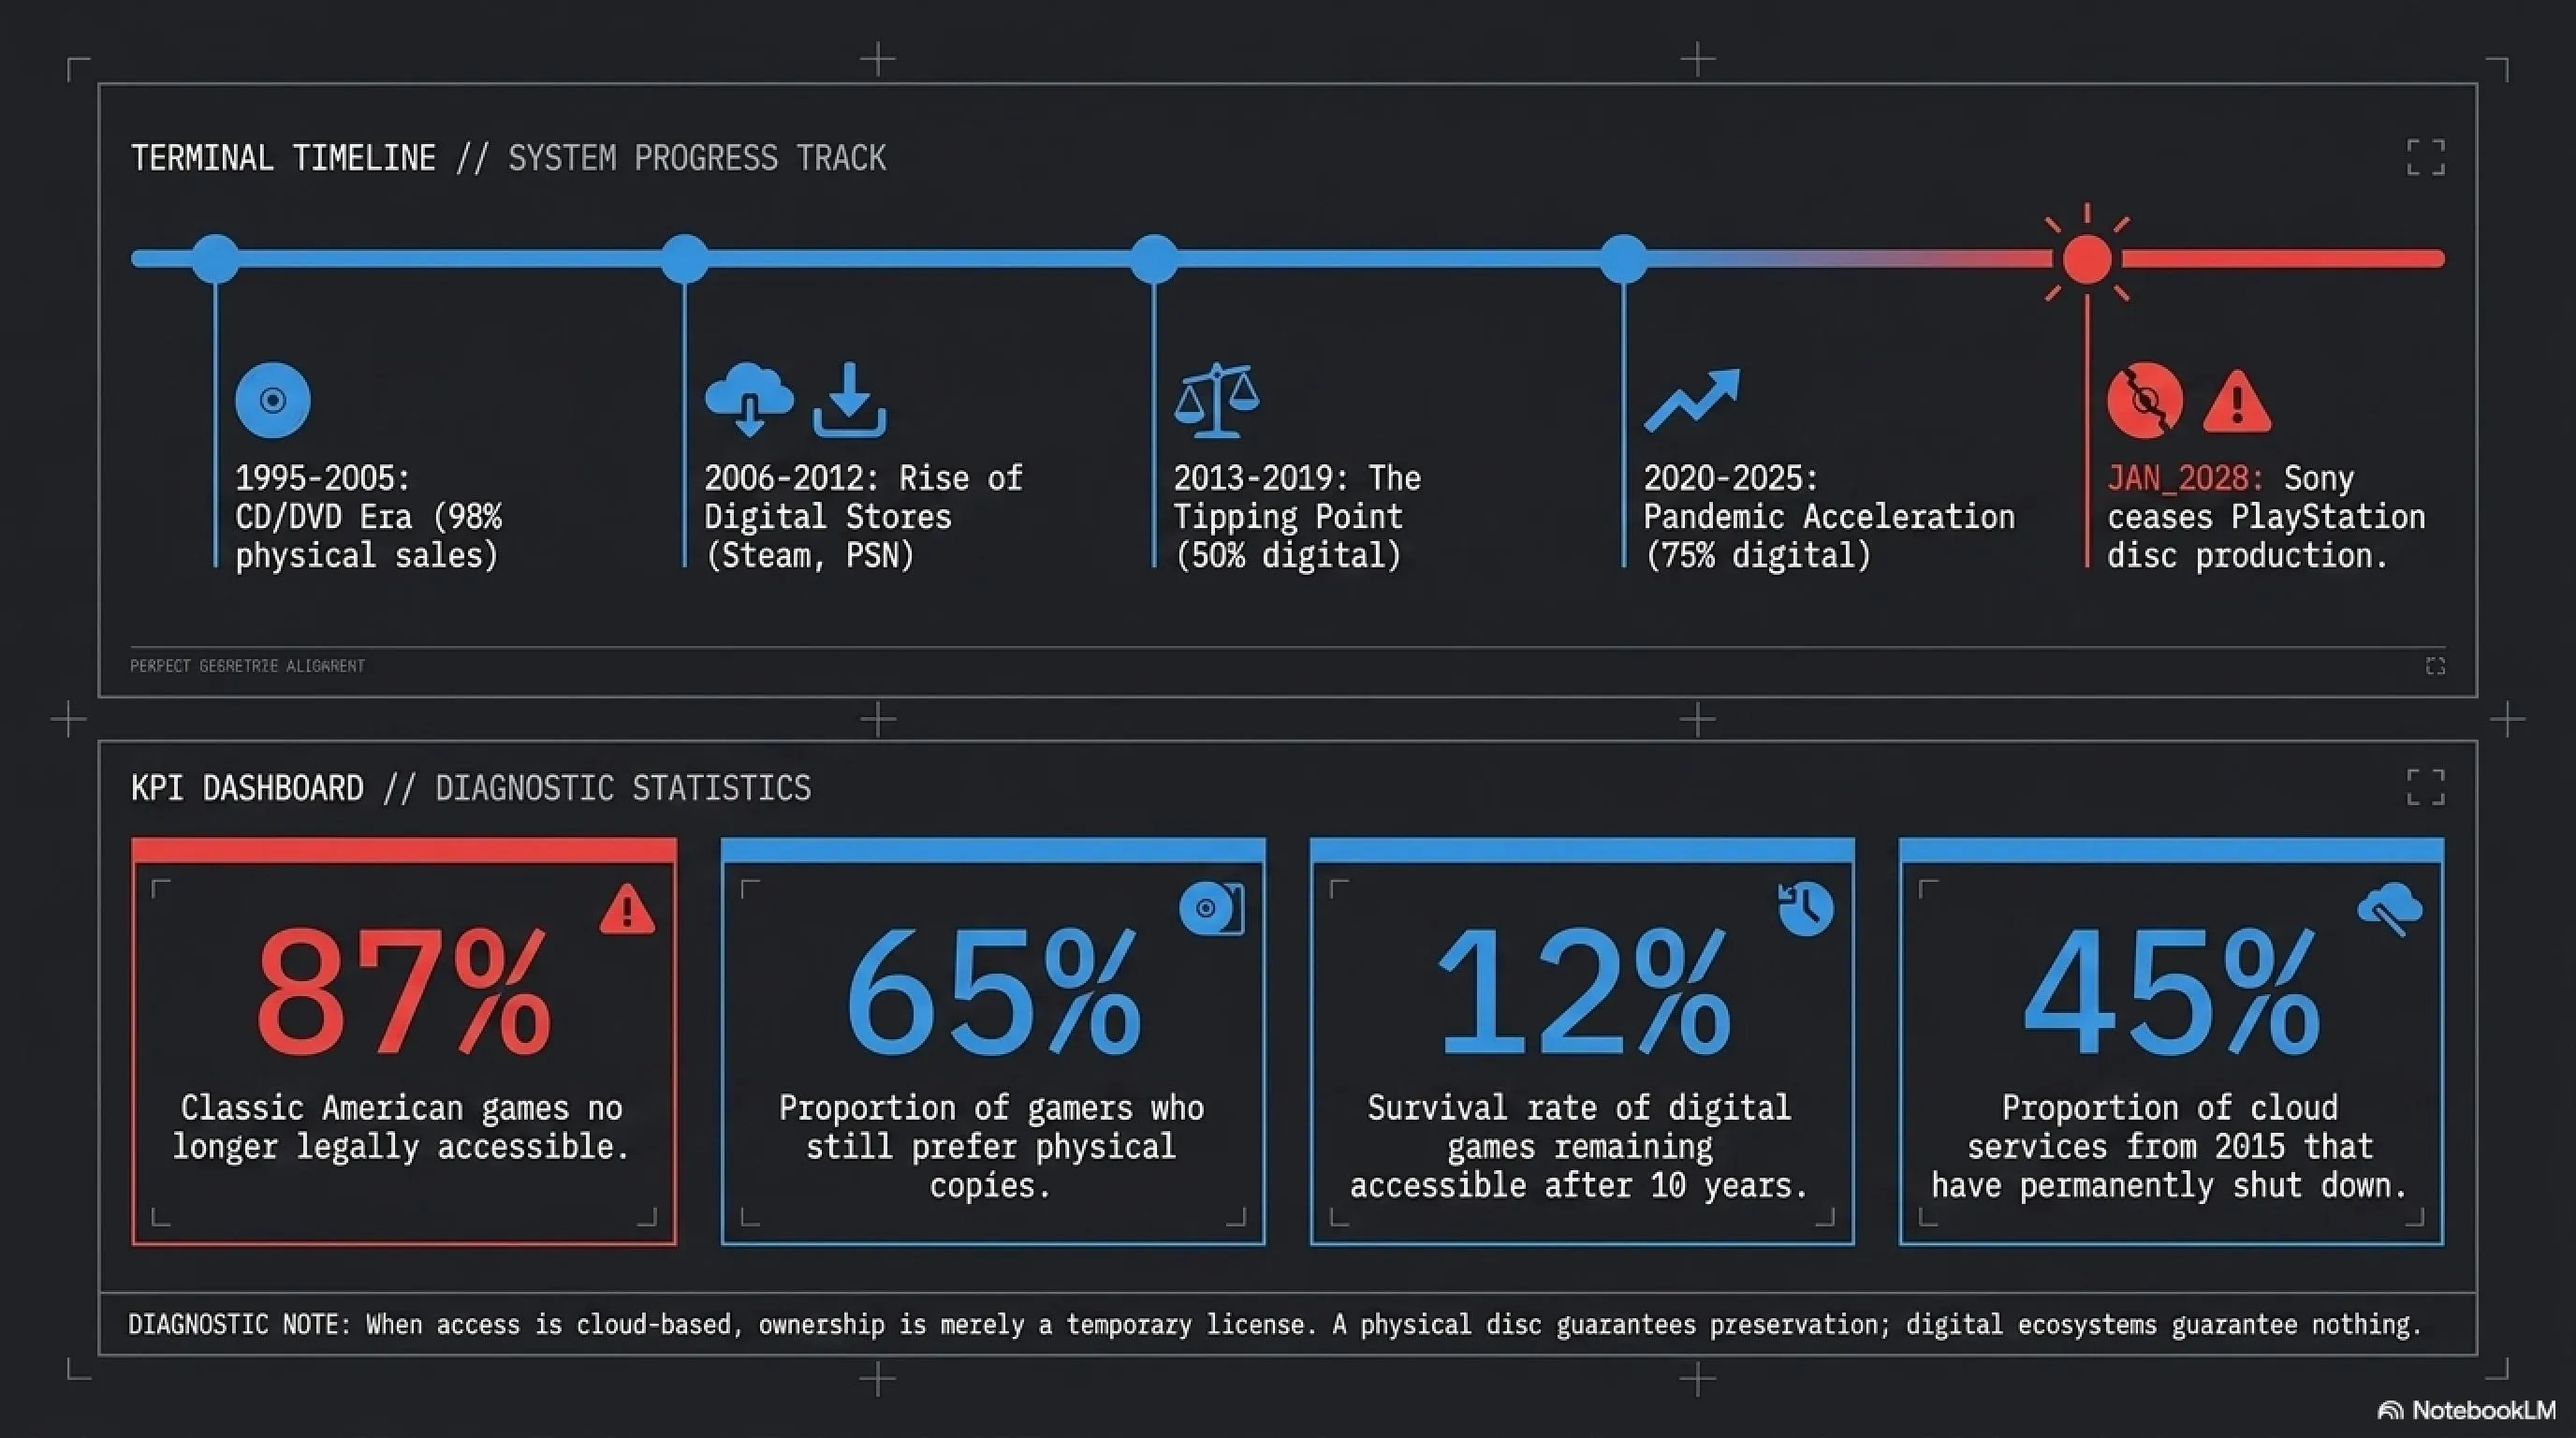Click the small expand icon at timeline panel footer
This screenshot has height=1438, width=2576.
[x=2435, y=666]
